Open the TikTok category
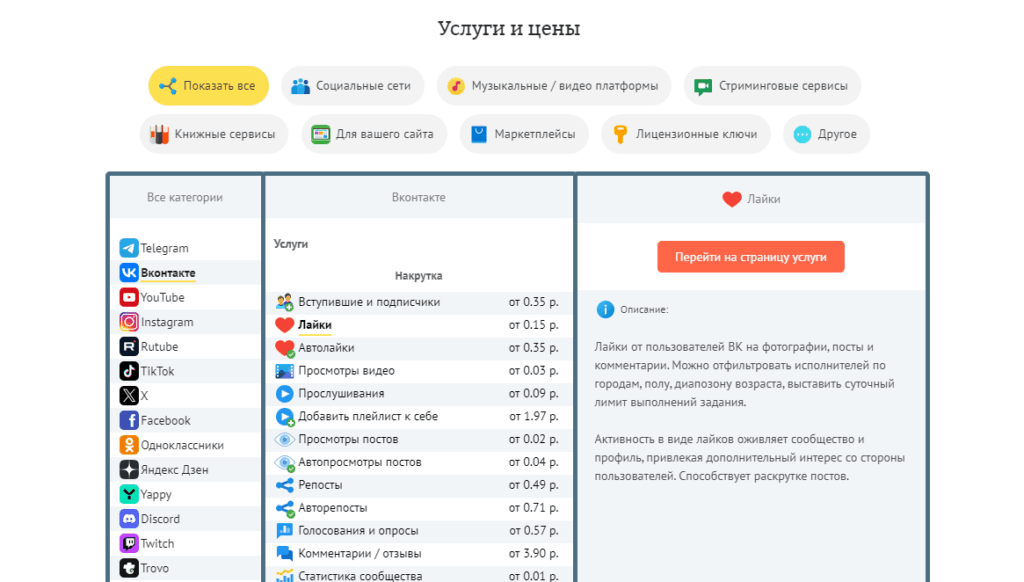This screenshot has width=1024, height=582. coord(185,371)
